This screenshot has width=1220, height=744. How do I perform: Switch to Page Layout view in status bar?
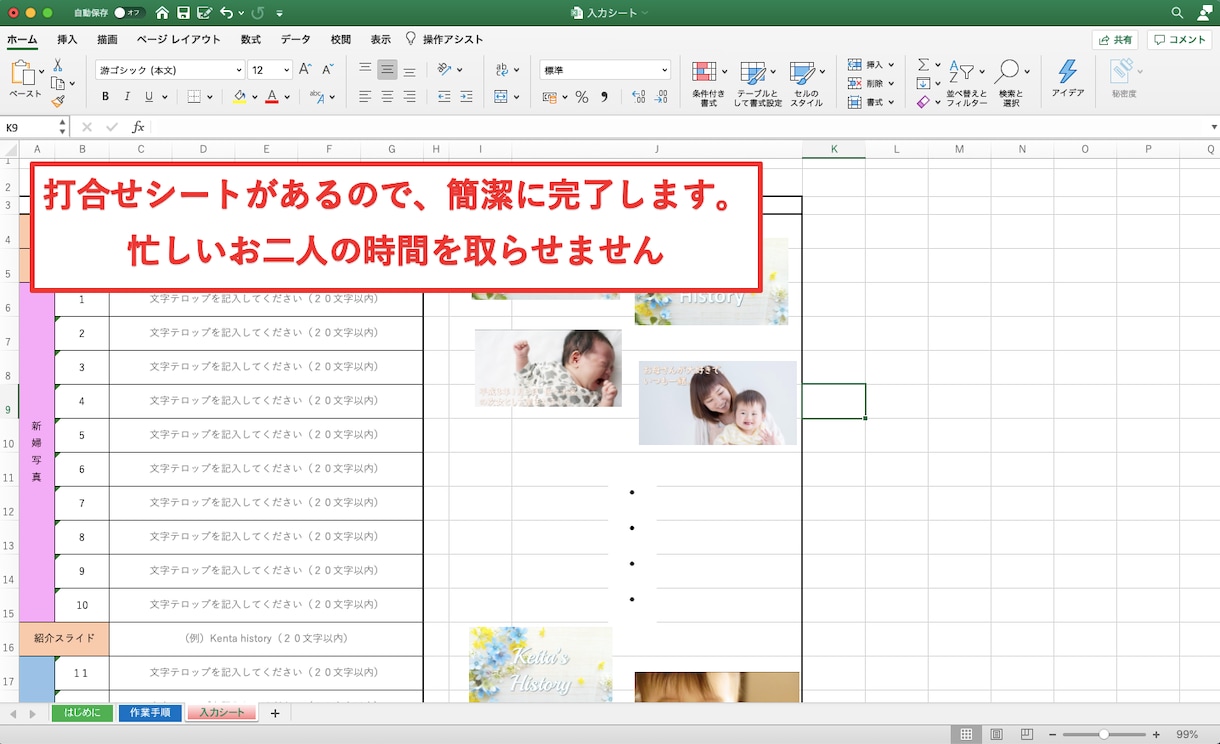996,735
